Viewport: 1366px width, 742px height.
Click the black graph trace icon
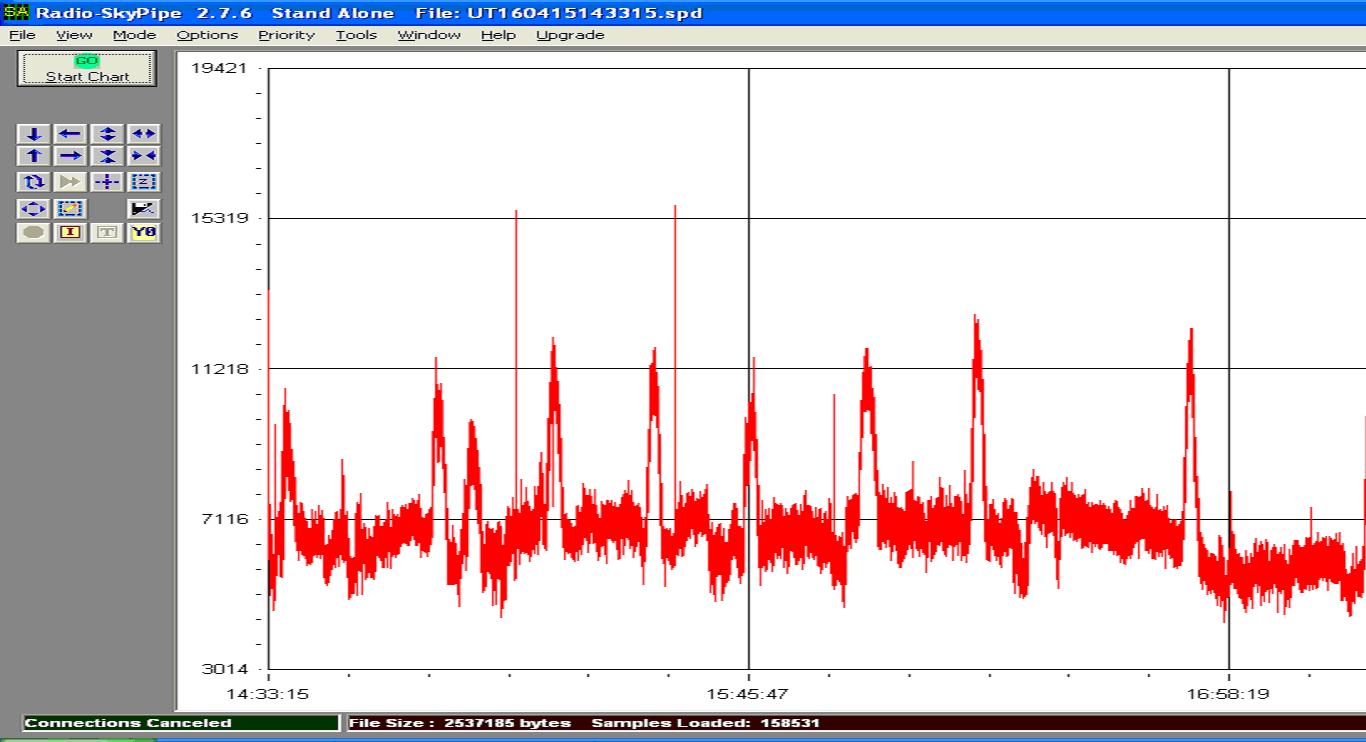[144, 209]
